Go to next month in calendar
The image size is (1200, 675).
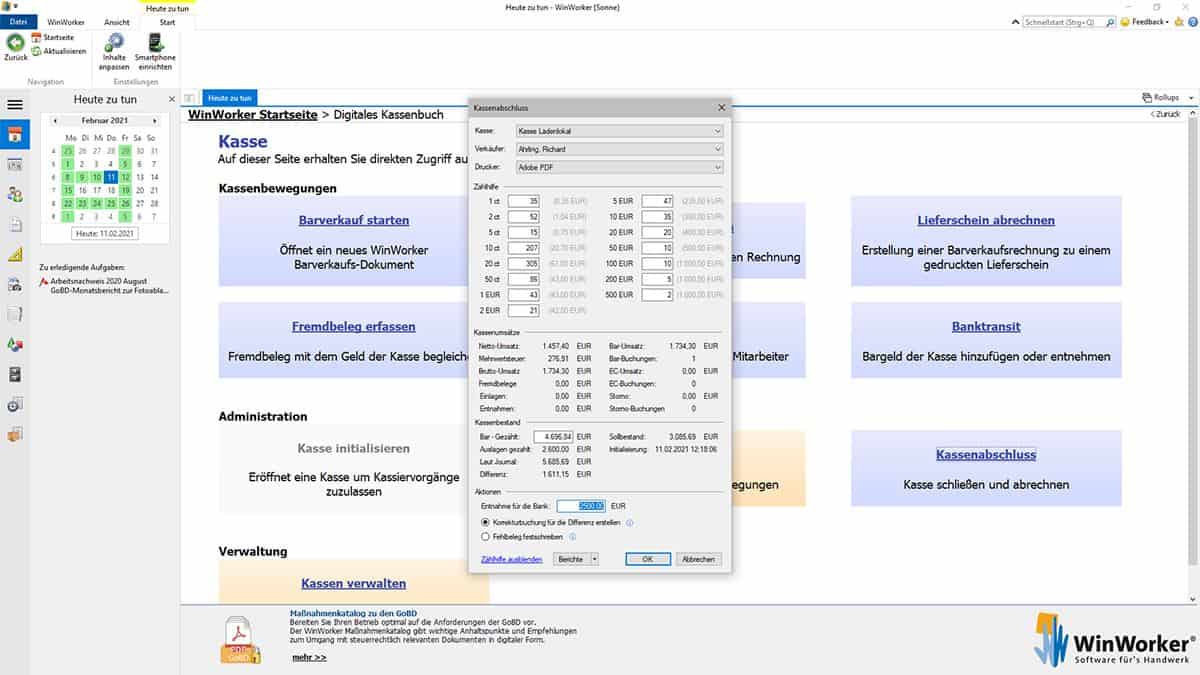pyautogui.click(x=155, y=120)
